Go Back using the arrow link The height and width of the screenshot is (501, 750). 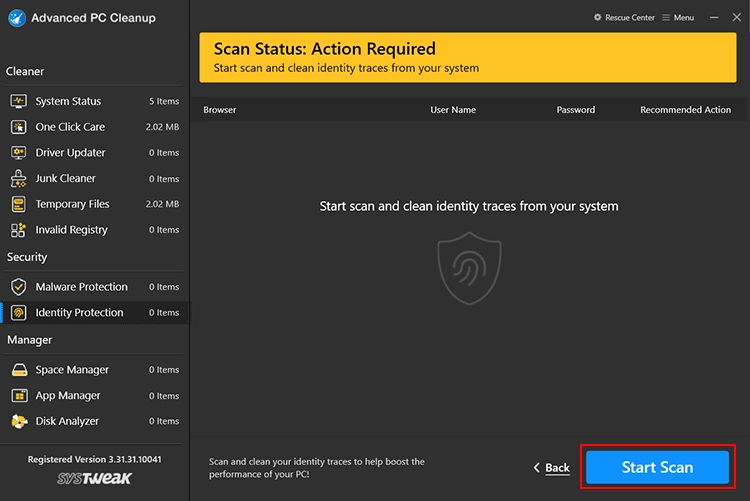point(551,468)
